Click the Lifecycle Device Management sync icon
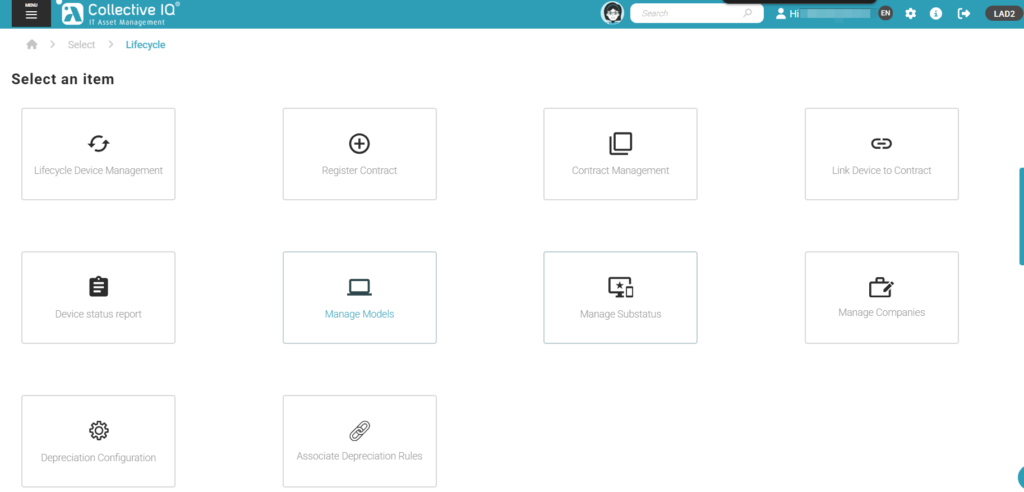This screenshot has height=492, width=1024. click(x=98, y=143)
